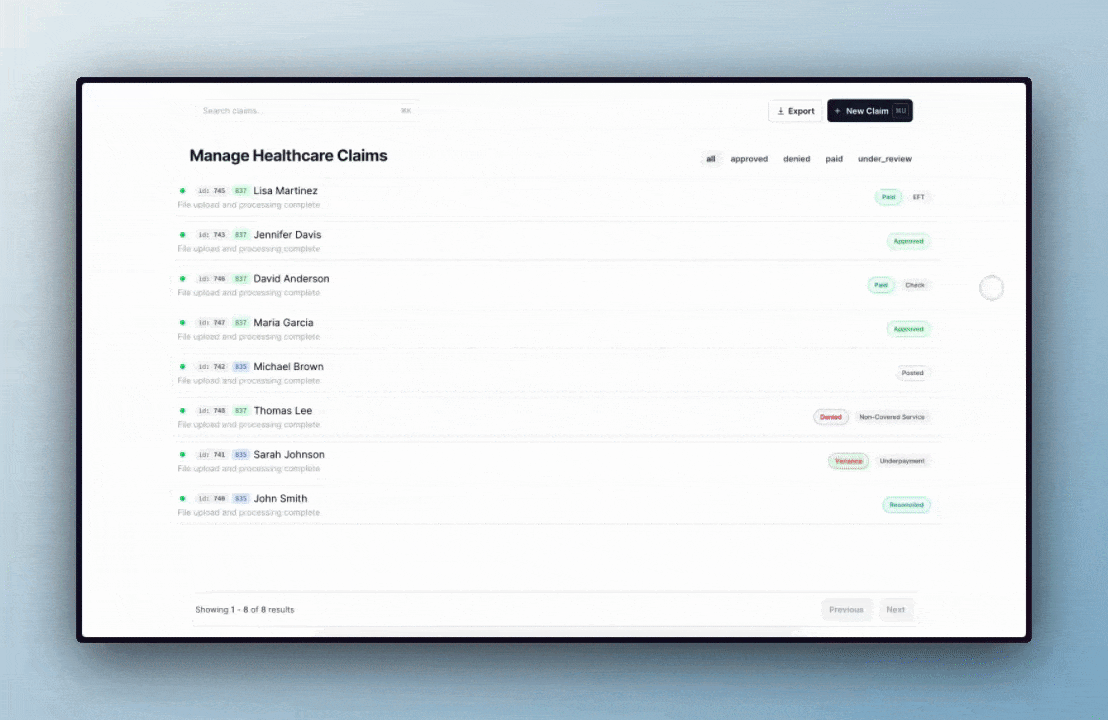The height and width of the screenshot is (720, 1108).
Task: Open the 'under_review' filter tab
Action: tap(885, 159)
